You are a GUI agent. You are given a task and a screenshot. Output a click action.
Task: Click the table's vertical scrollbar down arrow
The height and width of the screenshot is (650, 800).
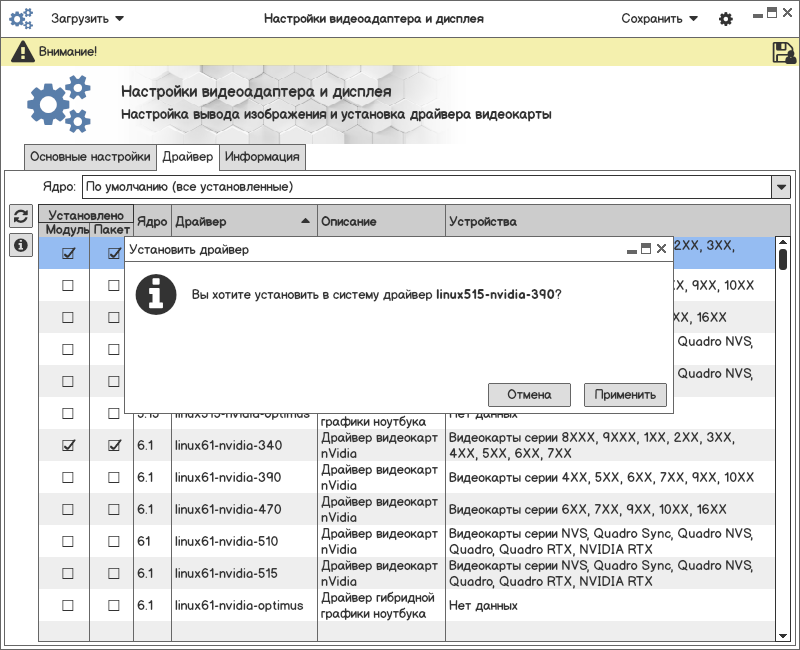point(783,634)
